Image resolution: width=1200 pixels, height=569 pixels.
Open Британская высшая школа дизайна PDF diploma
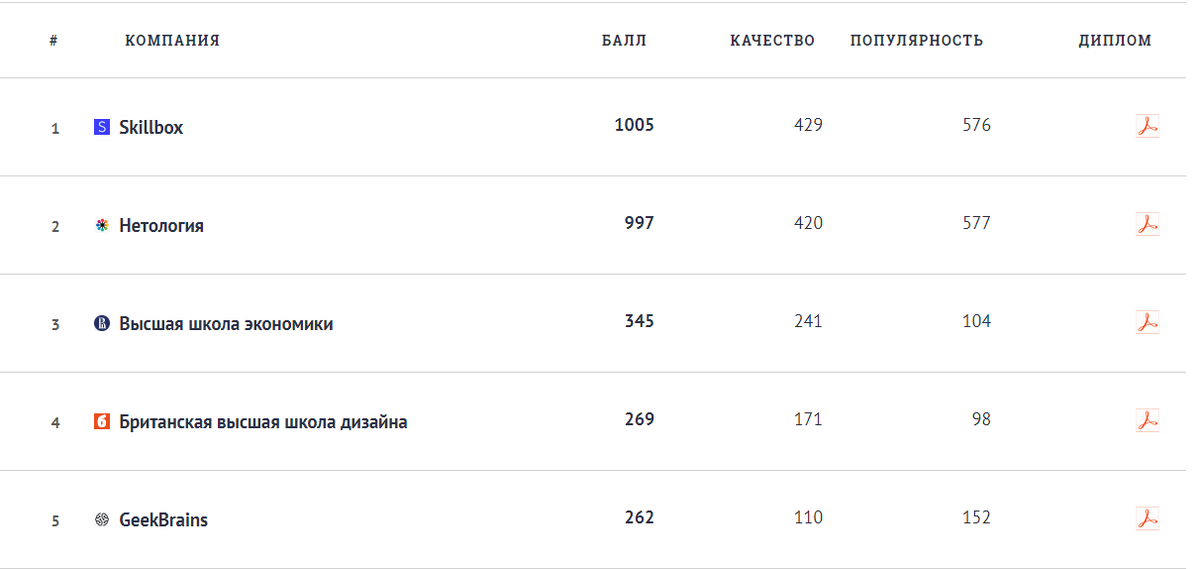pyautogui.click(x=1147, y=420)
